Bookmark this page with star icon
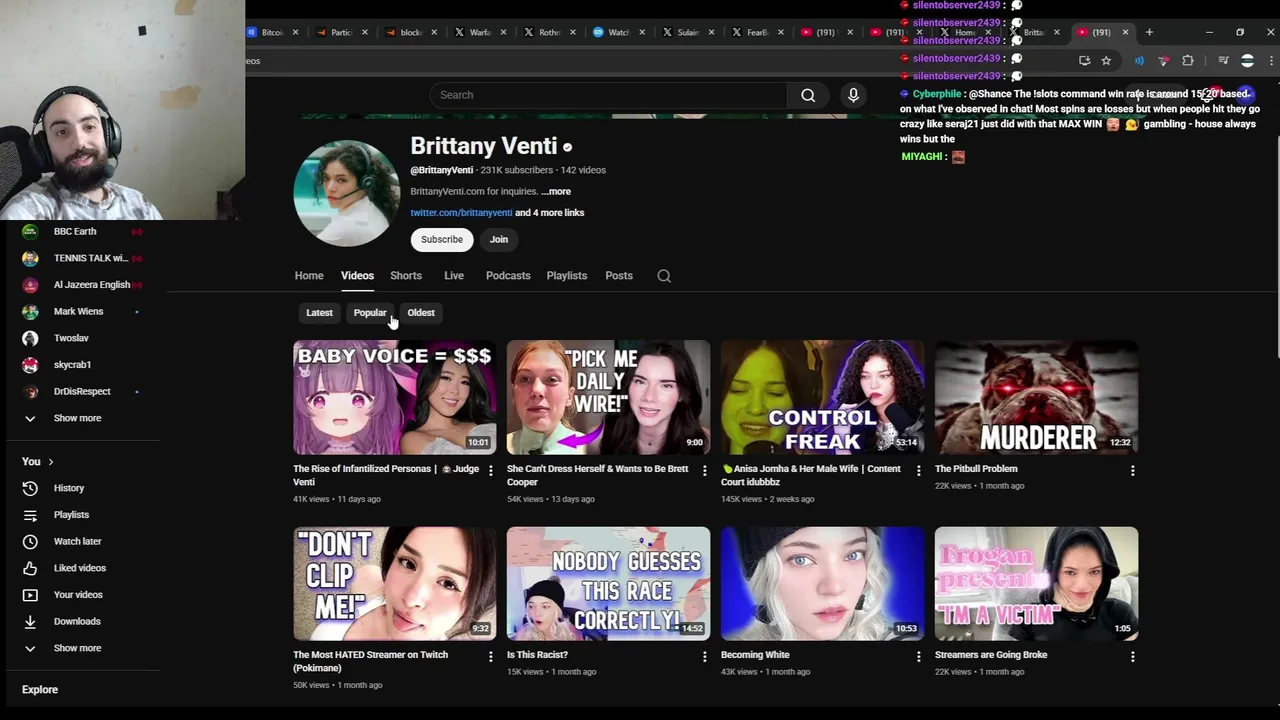The height and width of the screenshot is (720, 1280). point(1106,61)
